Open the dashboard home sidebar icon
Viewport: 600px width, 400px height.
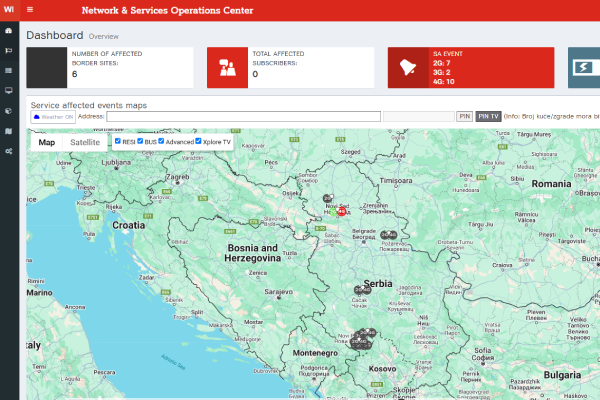(9, 31)
